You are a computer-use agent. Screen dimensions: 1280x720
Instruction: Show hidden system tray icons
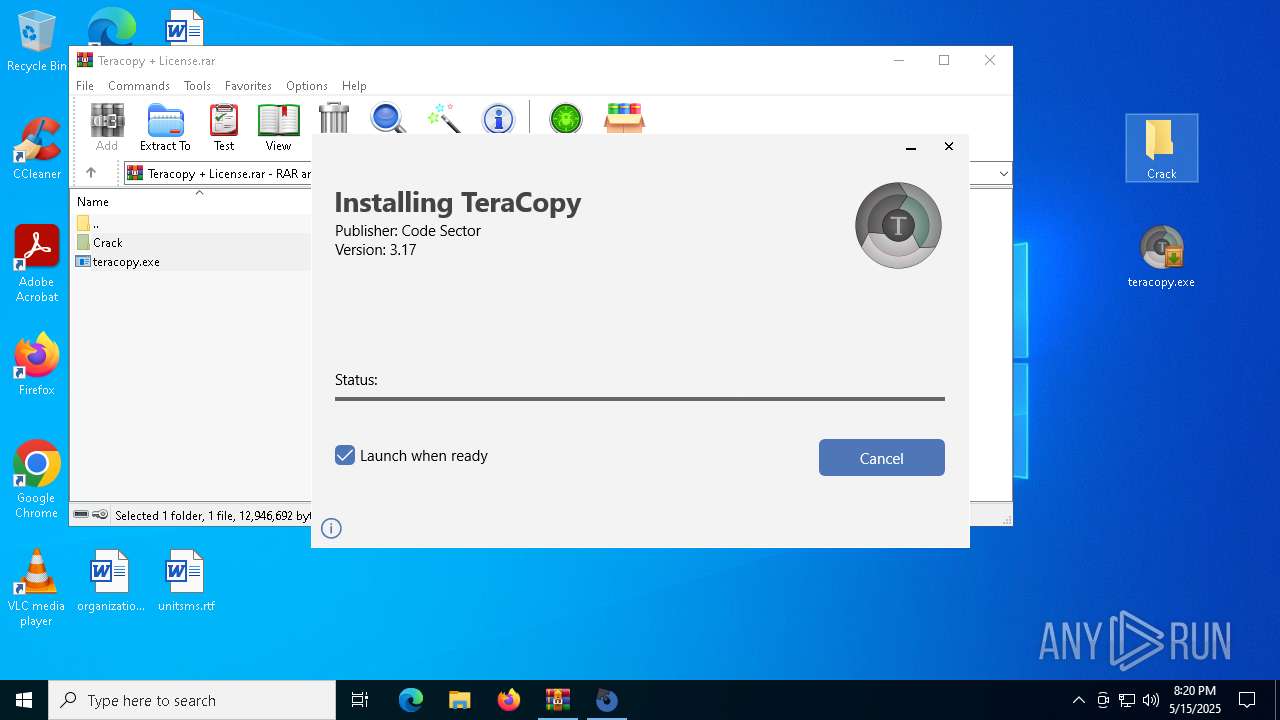(x=1078, y=700)
